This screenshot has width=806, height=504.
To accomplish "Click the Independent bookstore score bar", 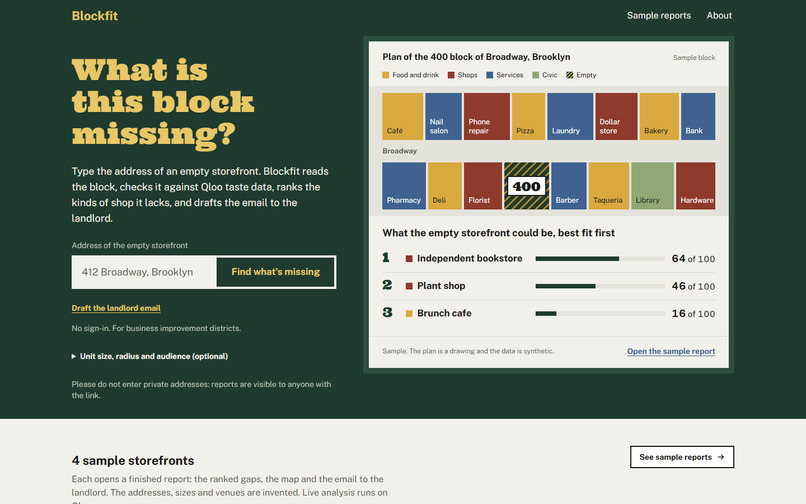I will [x=600, y=259].
